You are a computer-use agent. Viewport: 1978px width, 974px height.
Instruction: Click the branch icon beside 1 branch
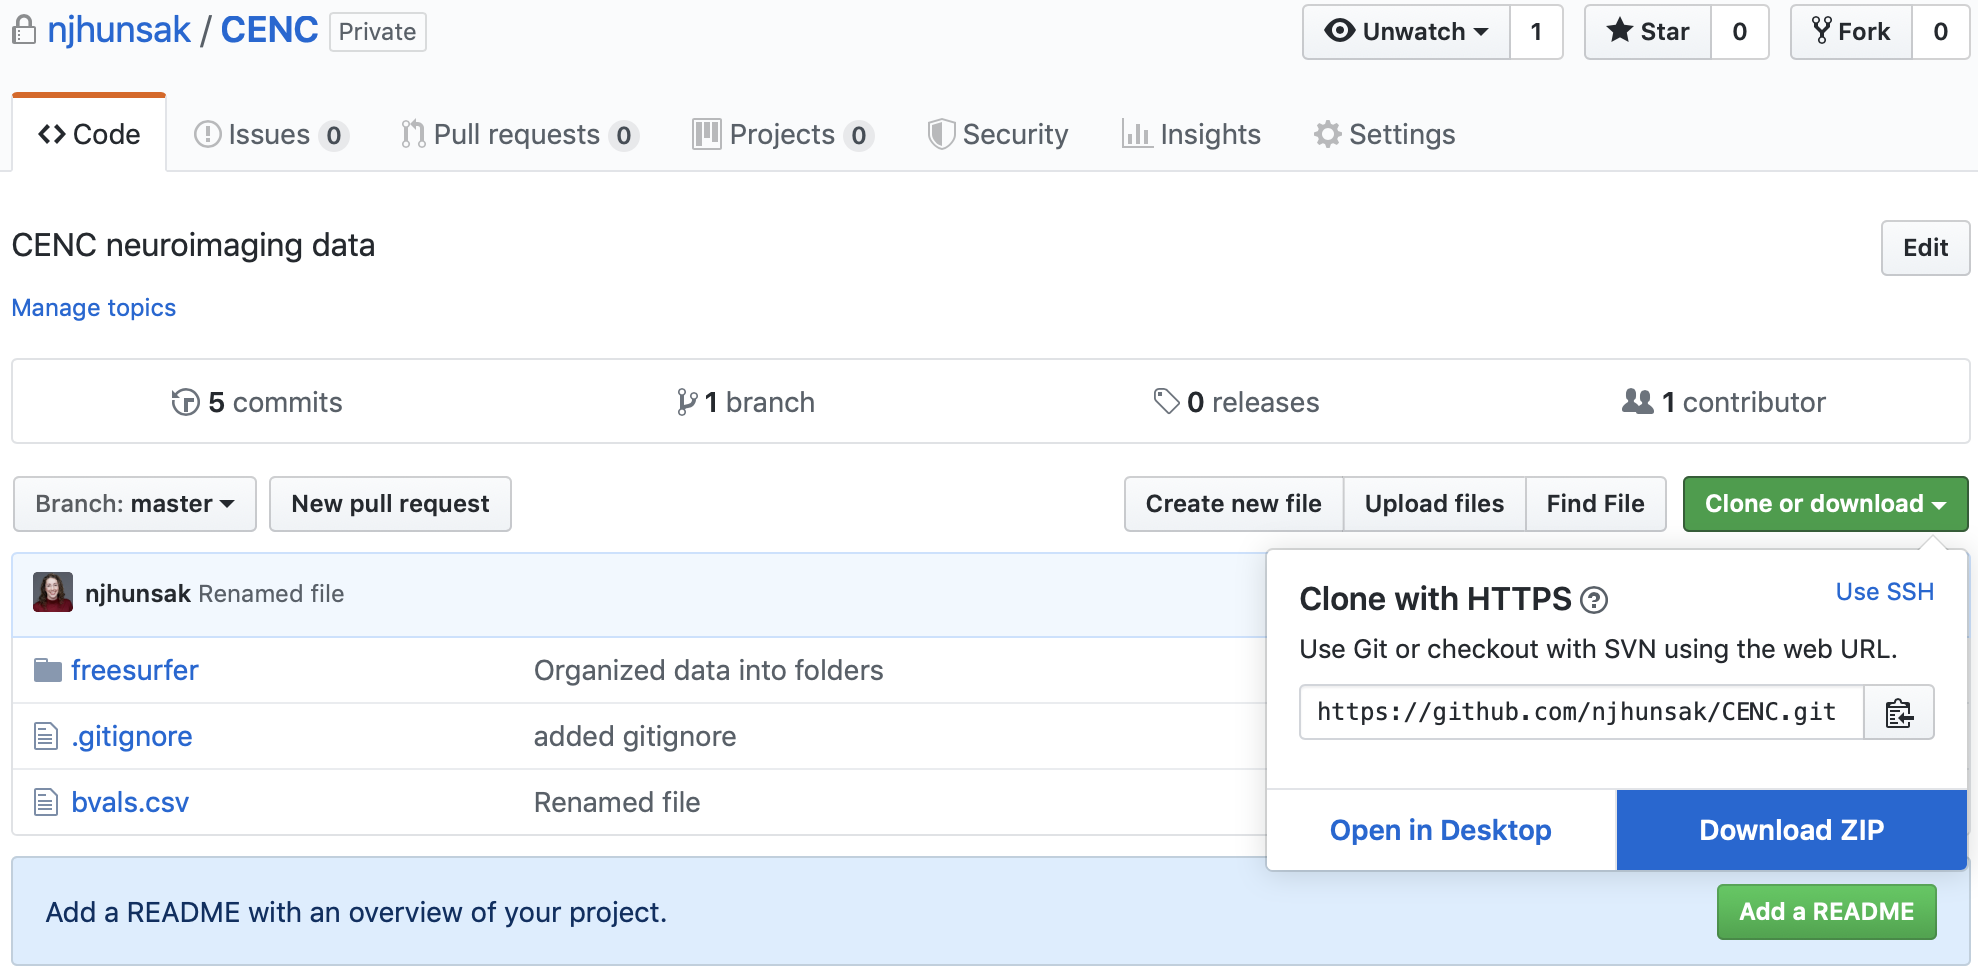point(686,402)
